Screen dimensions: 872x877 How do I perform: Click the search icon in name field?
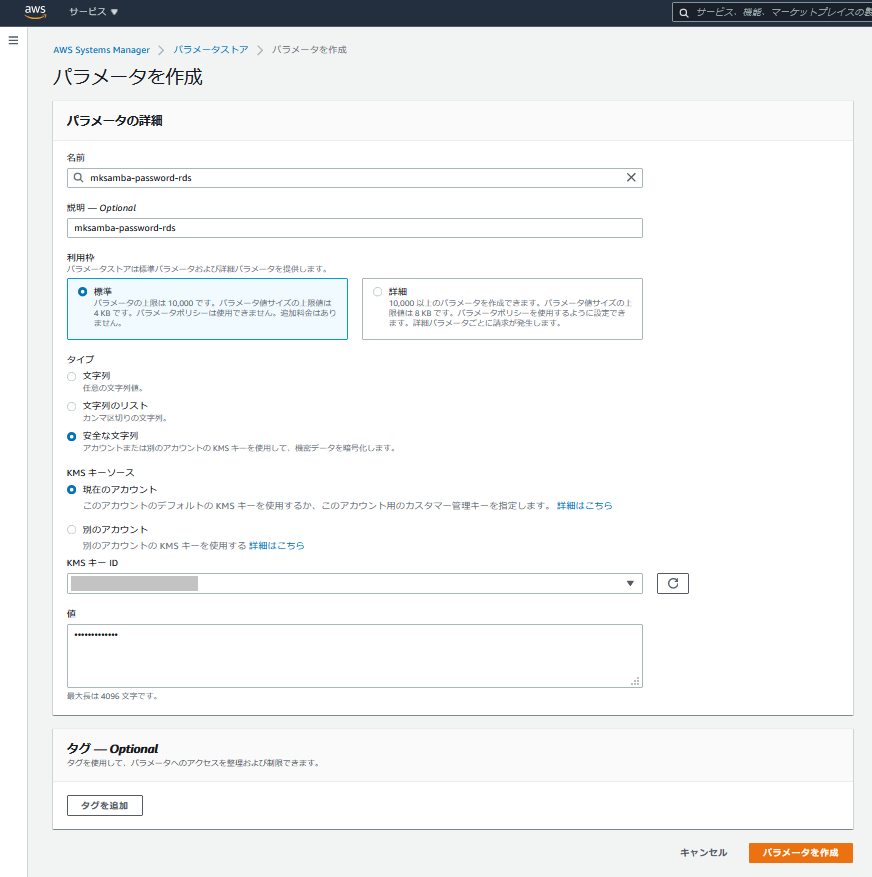79,177
